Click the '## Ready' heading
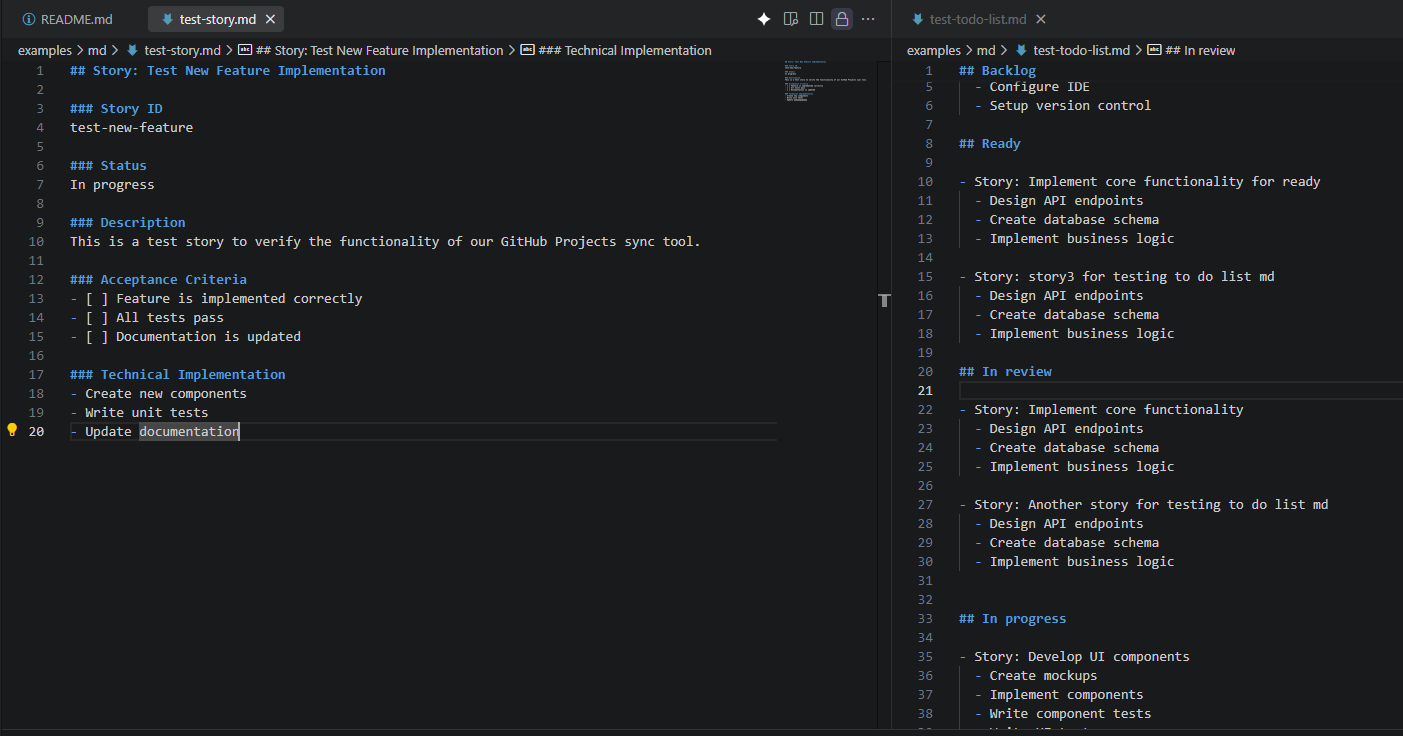 (990, 143)
